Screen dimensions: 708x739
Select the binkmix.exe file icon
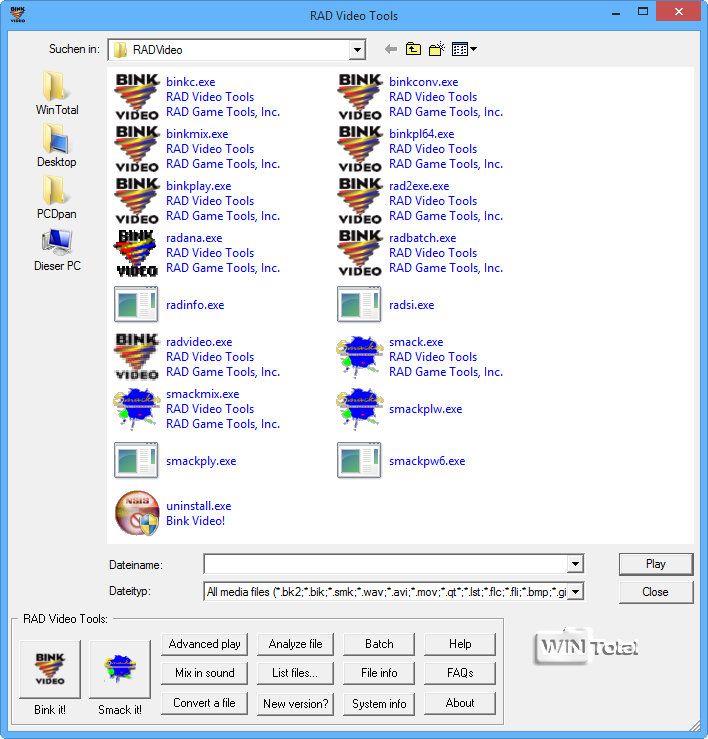[x=137, y=148]
